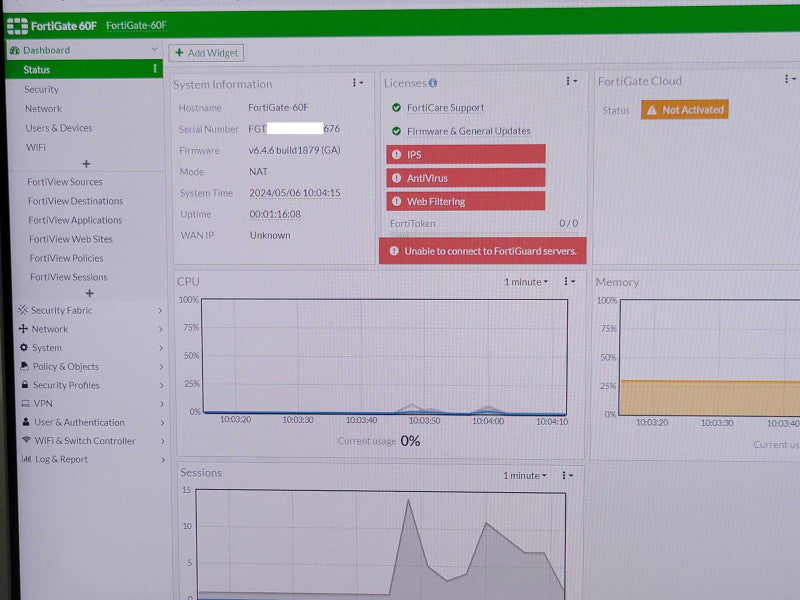Expand the Network menu chevron
This screenshot has width=800, height=600.
160,329
